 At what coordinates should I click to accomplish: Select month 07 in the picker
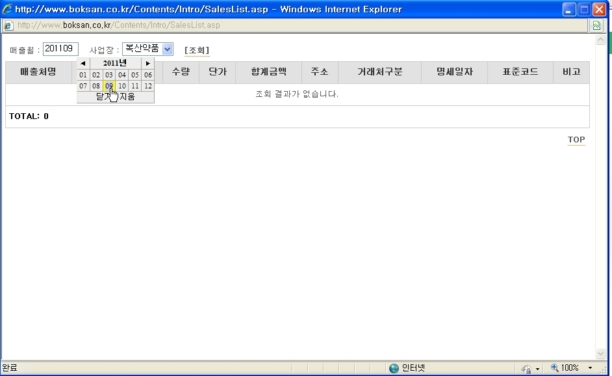click(83, 86)
